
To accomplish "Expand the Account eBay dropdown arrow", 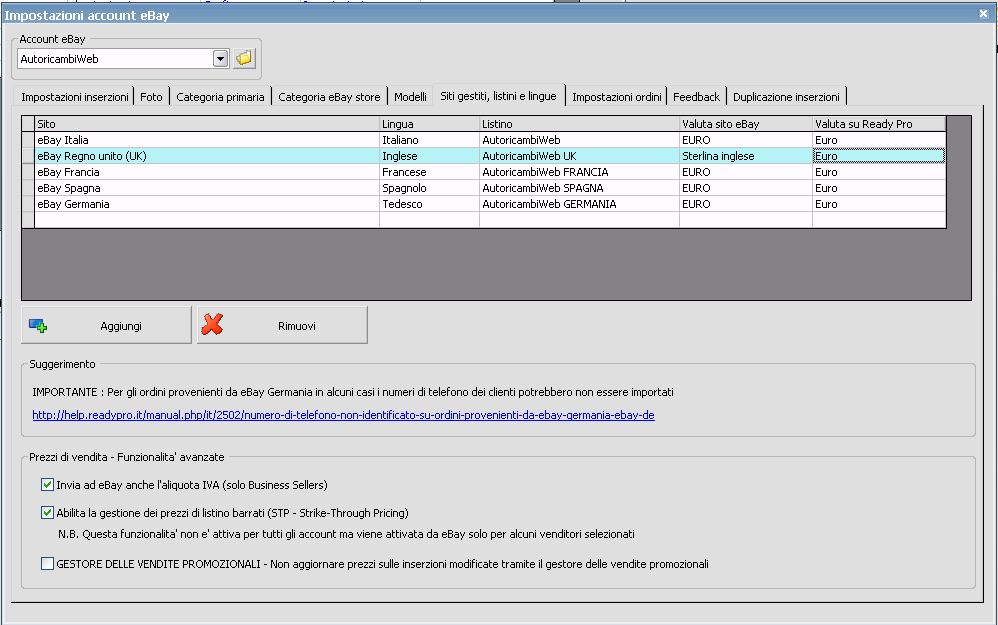I will (x=220, y=59).
